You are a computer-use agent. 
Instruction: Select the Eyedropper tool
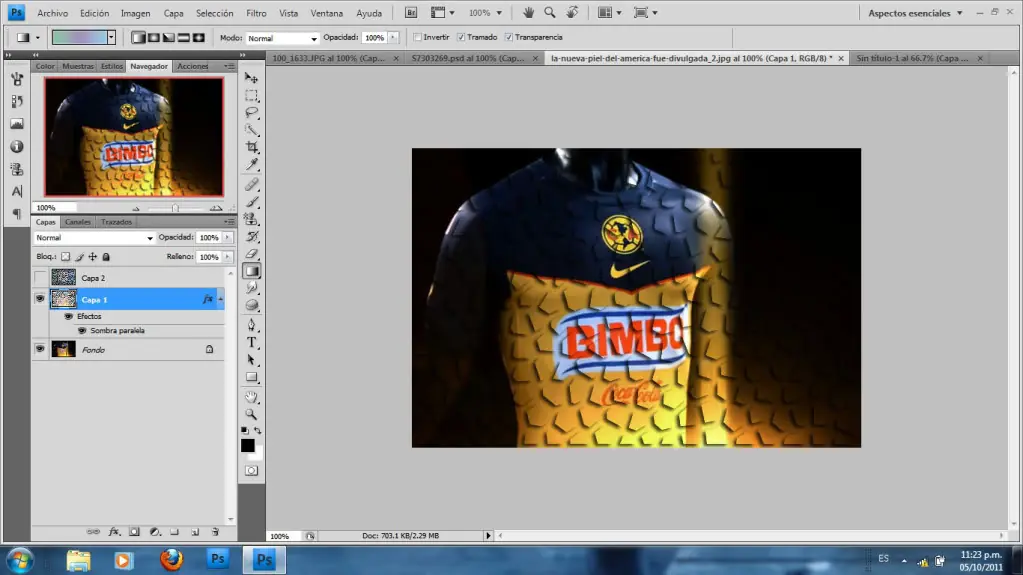251,164
